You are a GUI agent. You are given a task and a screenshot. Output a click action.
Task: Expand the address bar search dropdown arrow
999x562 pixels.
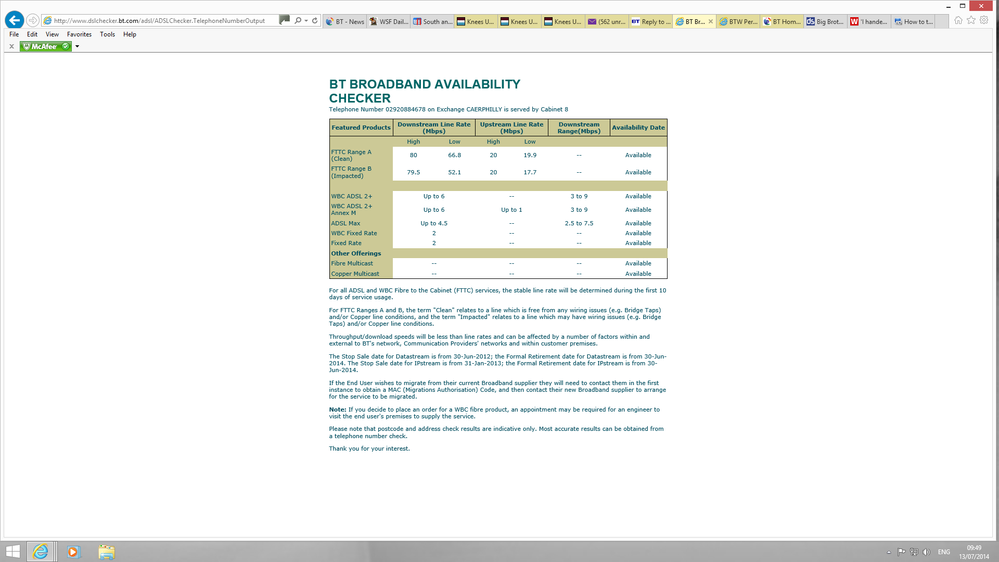click(x=306, y=20)
